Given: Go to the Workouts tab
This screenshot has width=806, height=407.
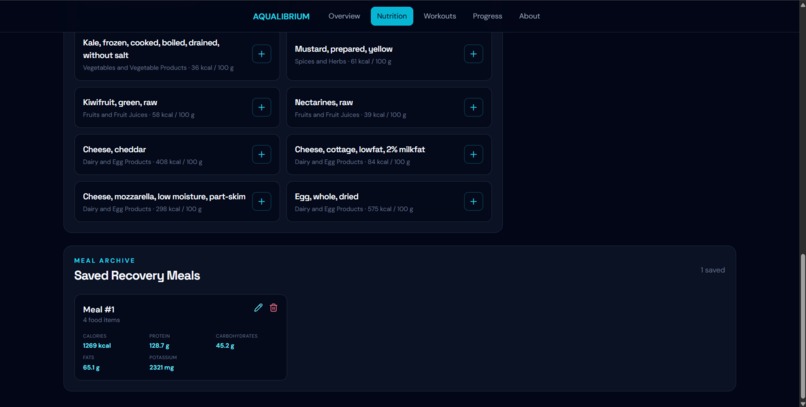Looking at the screenshot, I should [439, 16].
